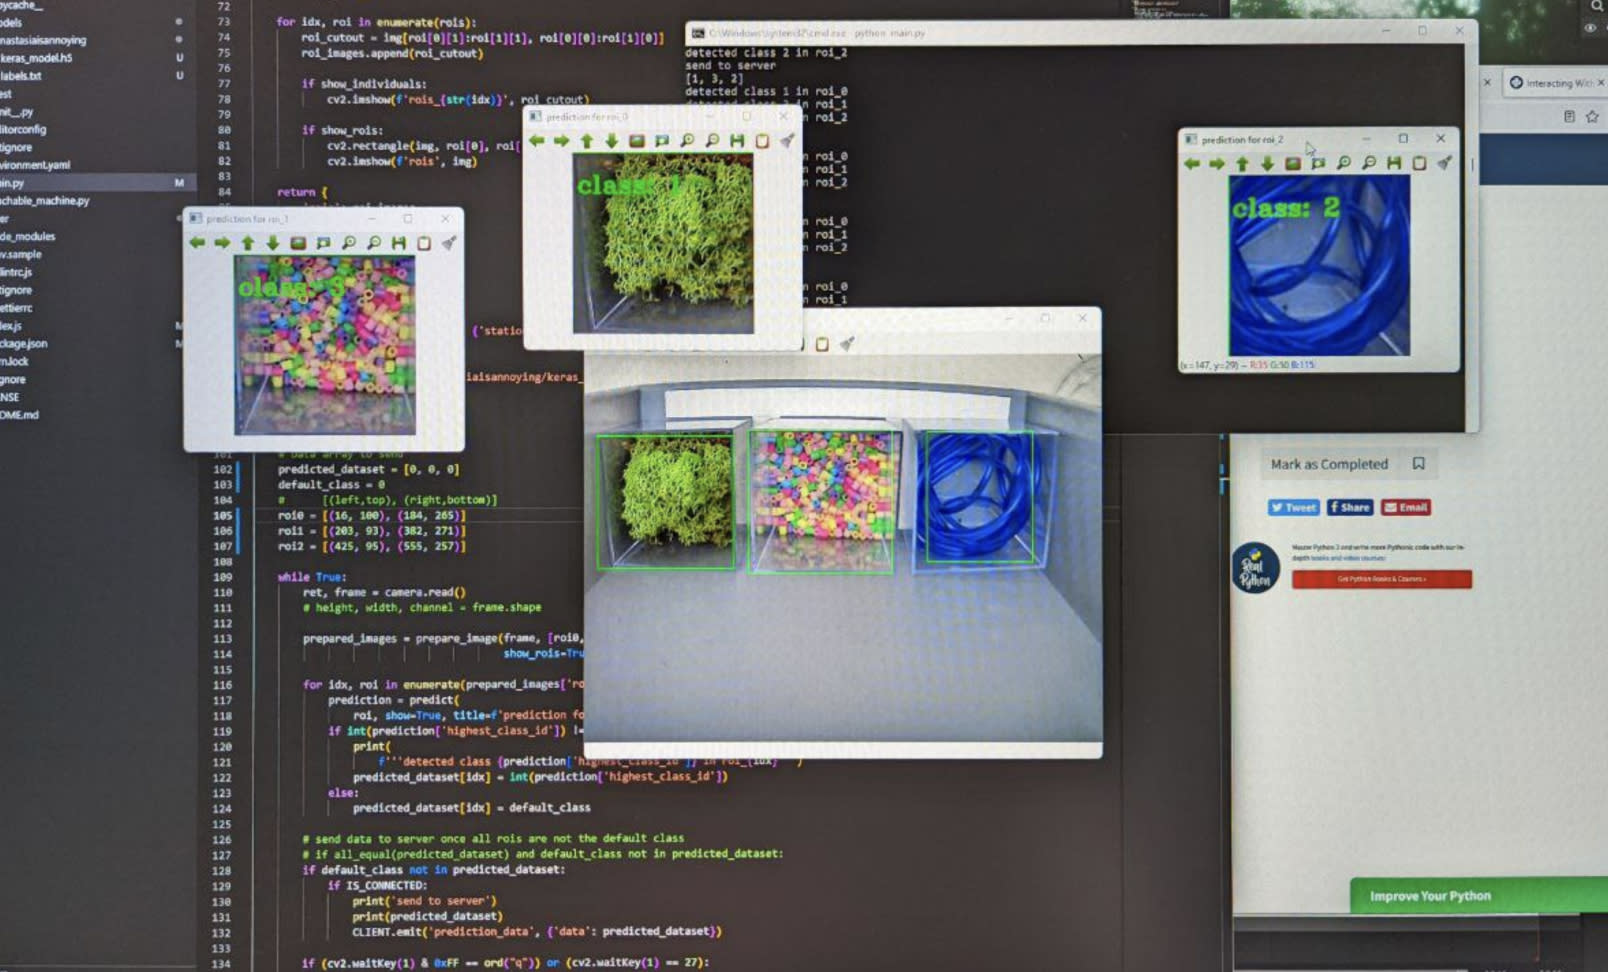This screenshot has width=1608, height=972.
Task: Open display properties in the roi_2 window
Action: tap(1444, 163)
